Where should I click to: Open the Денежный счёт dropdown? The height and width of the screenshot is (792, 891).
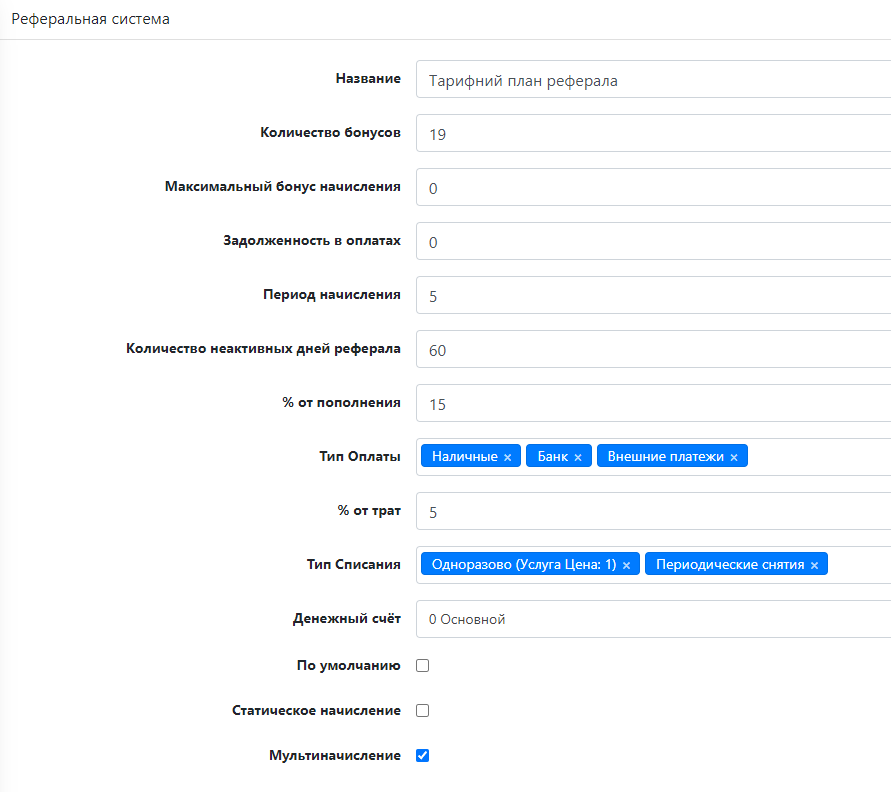coord(652,619)
